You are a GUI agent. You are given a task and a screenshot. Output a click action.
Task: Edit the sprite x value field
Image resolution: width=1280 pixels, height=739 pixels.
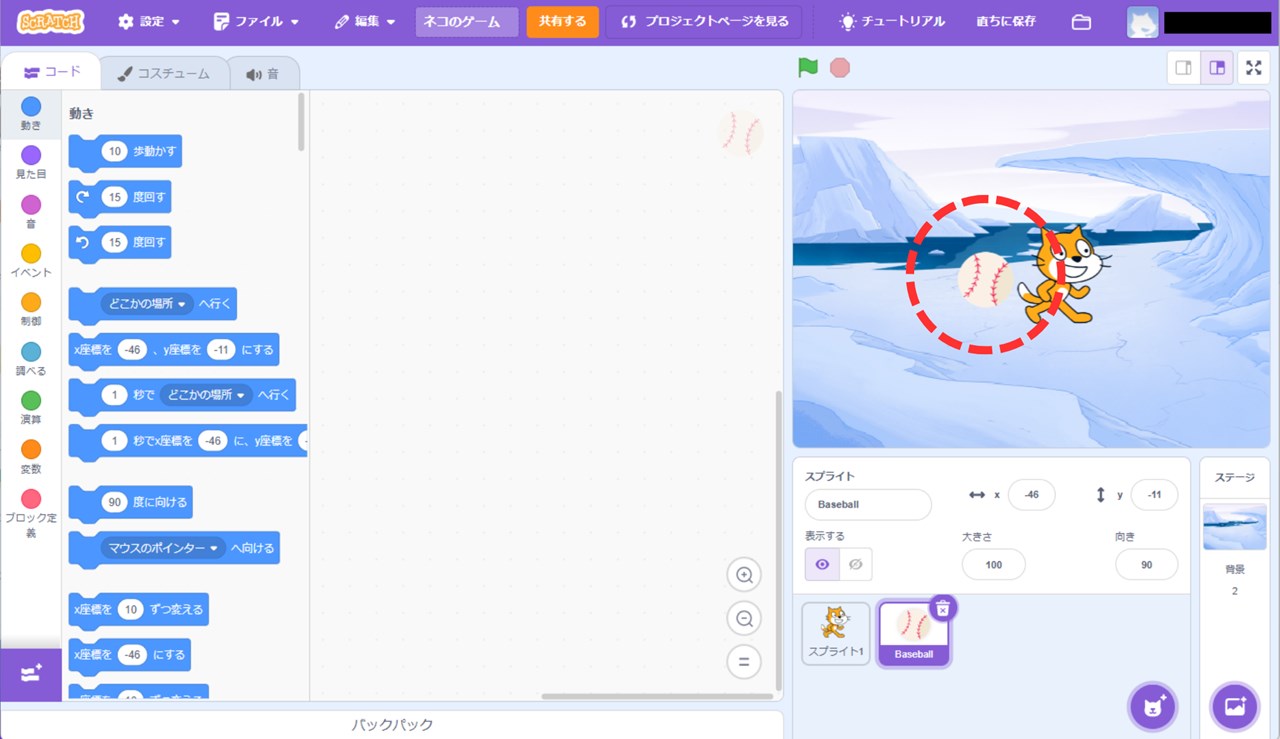click(1031, 495)
